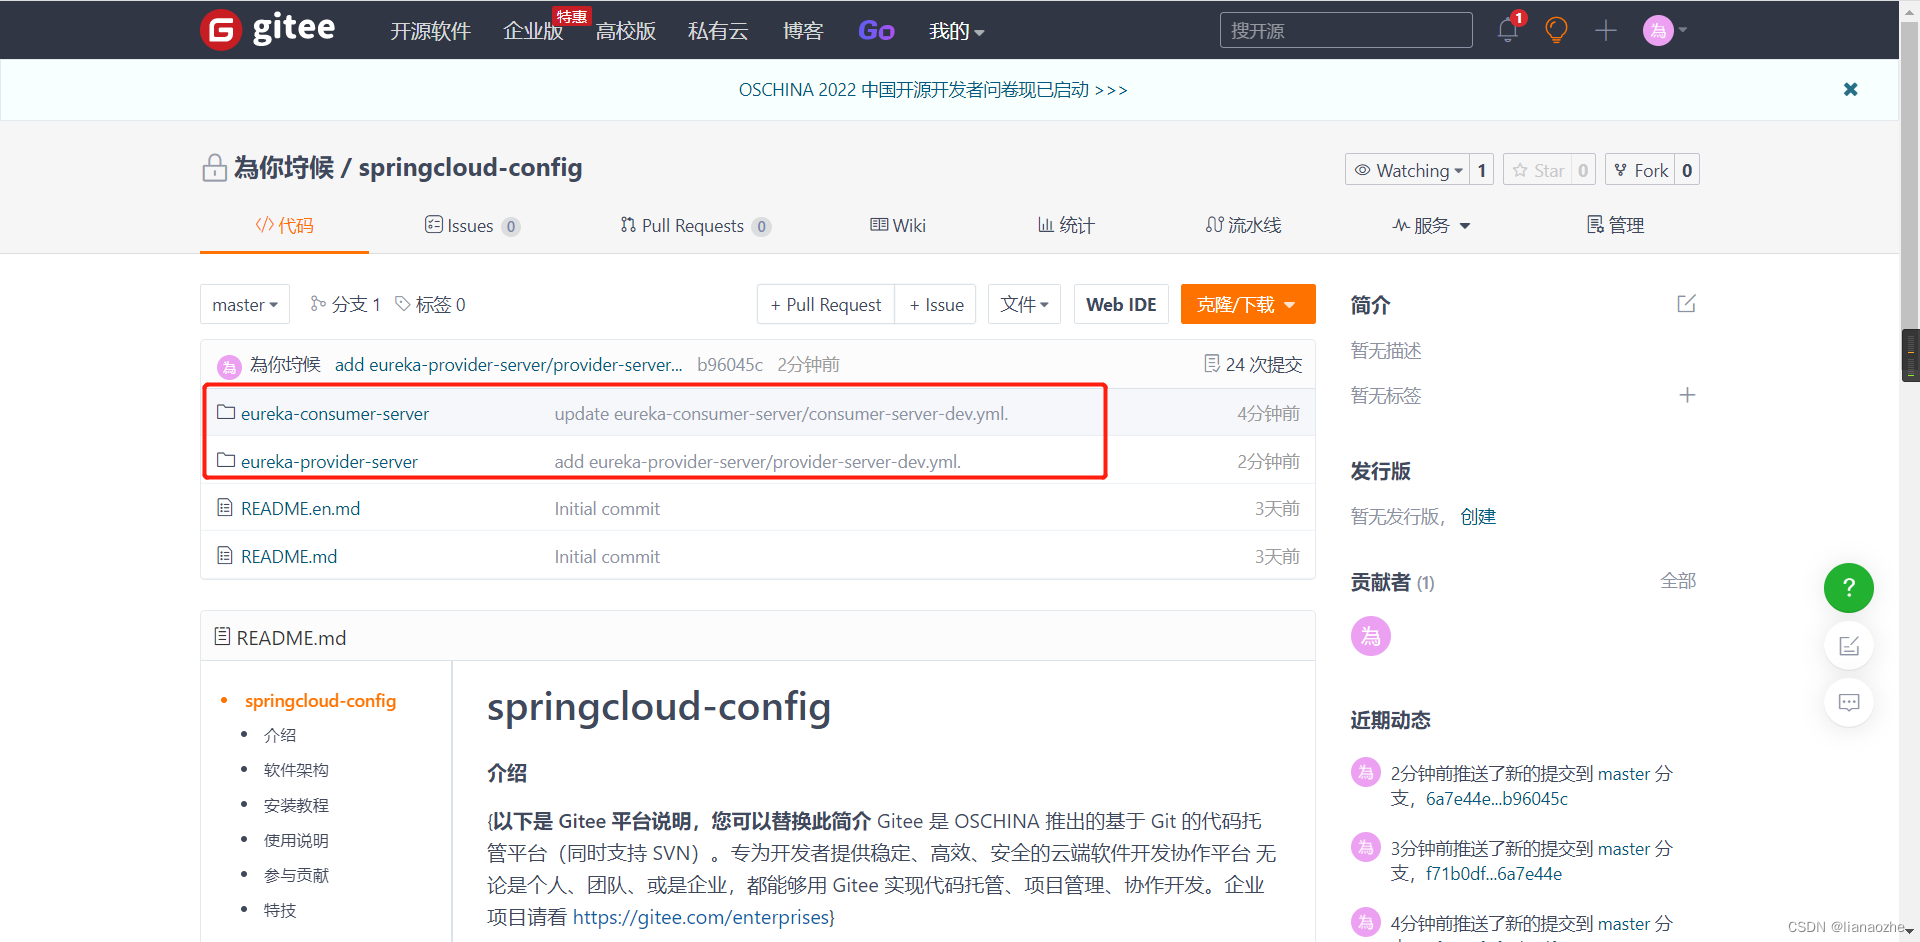The image size is (1920, 942).
Task: Open the floating chat message icon
Action: click(1849, 702)
